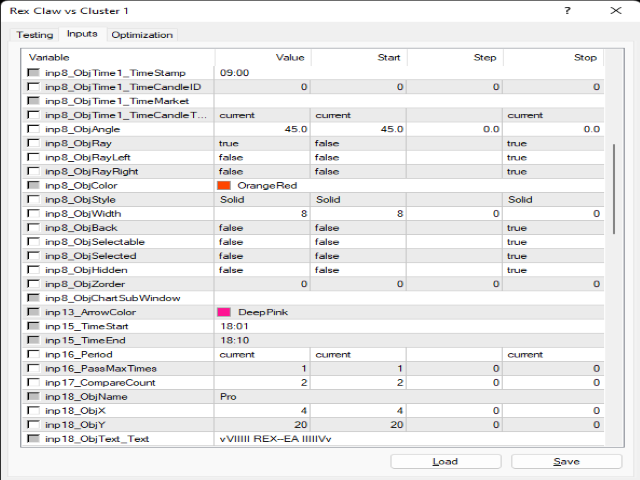Enable the inp8_ObjAngle optimization checkbox
This screenshot has width=640, height=480.
(x=34, y=129)
